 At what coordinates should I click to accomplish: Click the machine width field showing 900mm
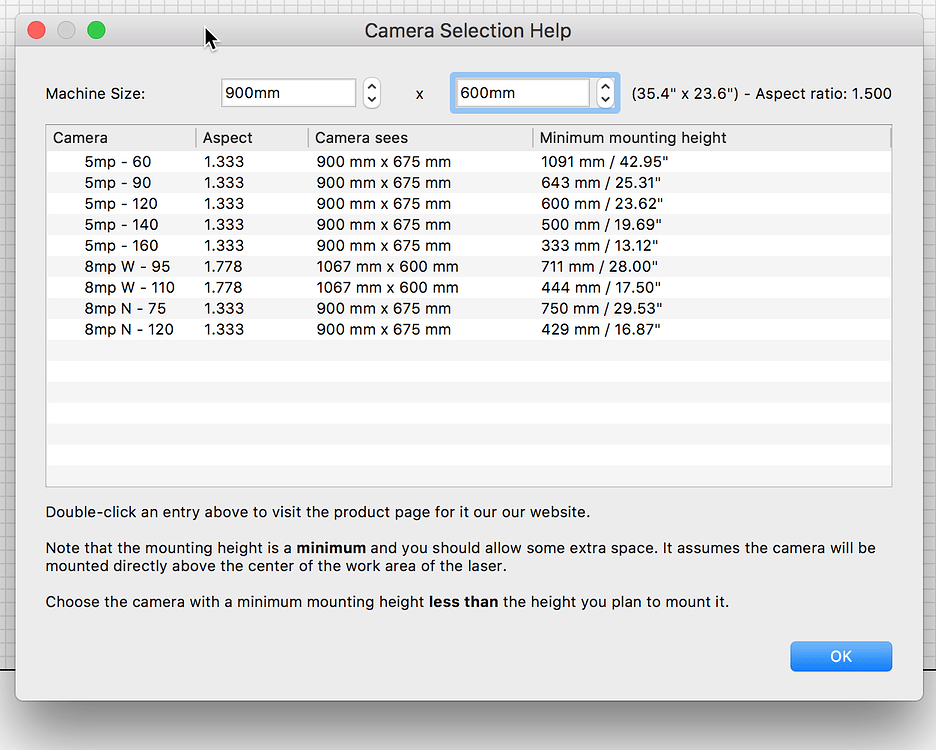pyautogui.click(x=288, y=93)
